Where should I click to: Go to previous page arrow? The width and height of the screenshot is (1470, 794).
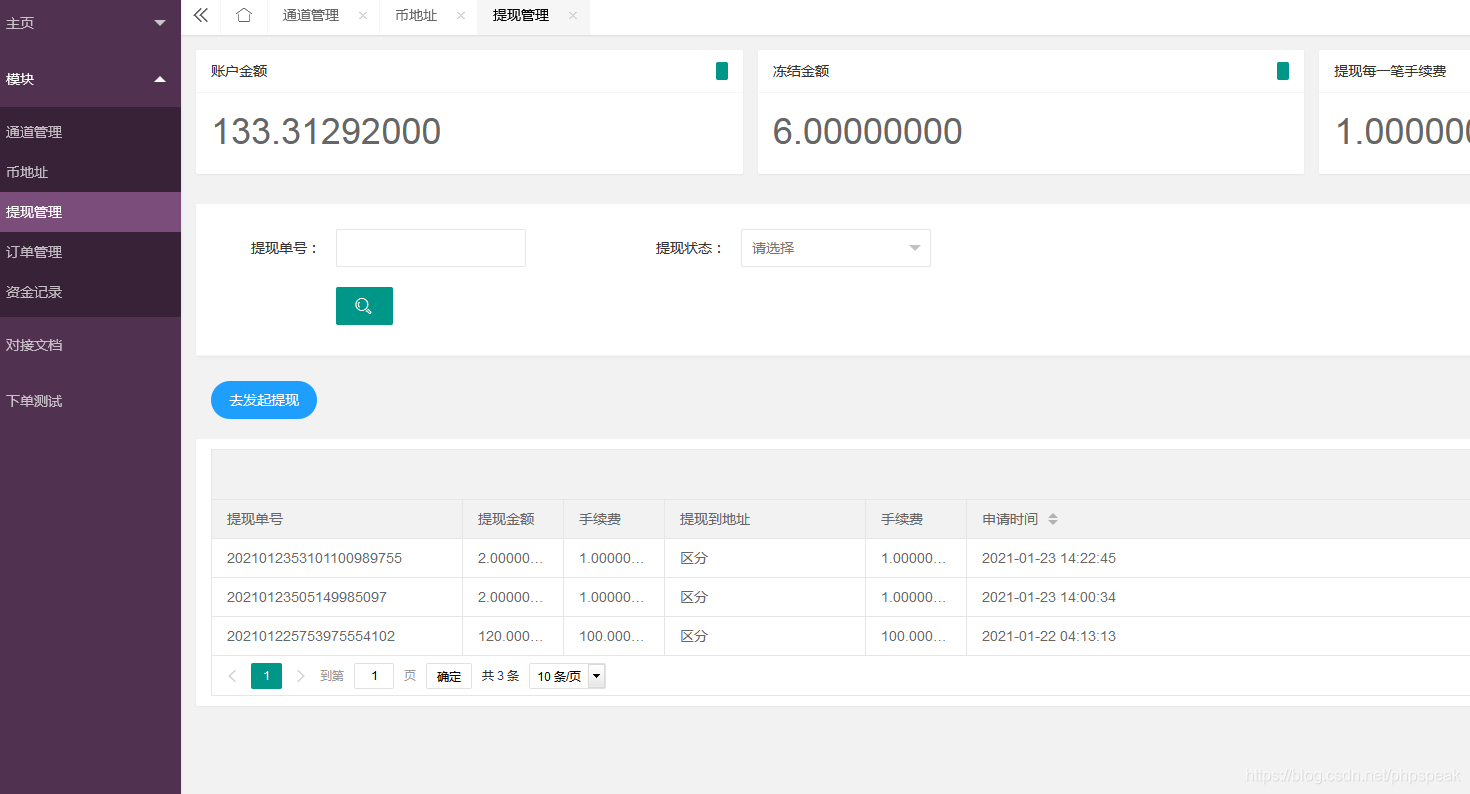click(232, 676)
